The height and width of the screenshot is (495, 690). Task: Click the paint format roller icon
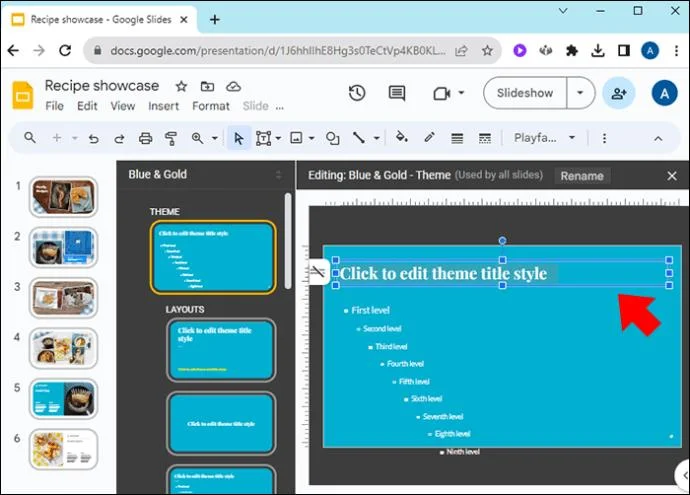(x=171, y=139)
